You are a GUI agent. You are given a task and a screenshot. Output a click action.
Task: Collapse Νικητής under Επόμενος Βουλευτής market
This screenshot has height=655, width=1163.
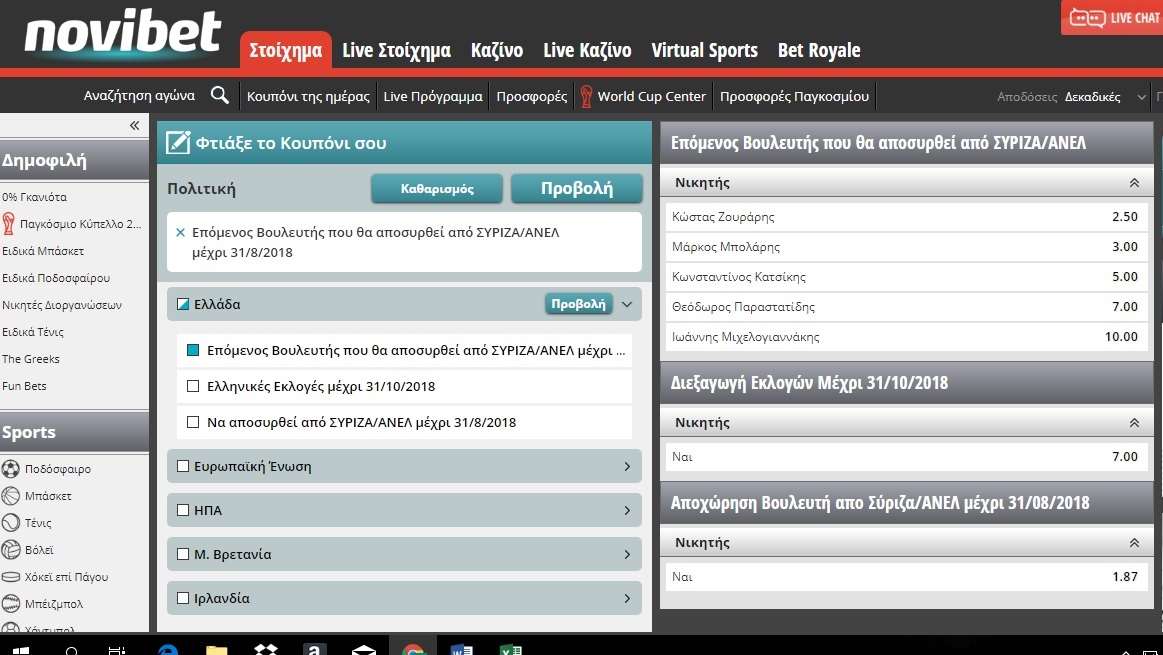tap(1133, 182)
